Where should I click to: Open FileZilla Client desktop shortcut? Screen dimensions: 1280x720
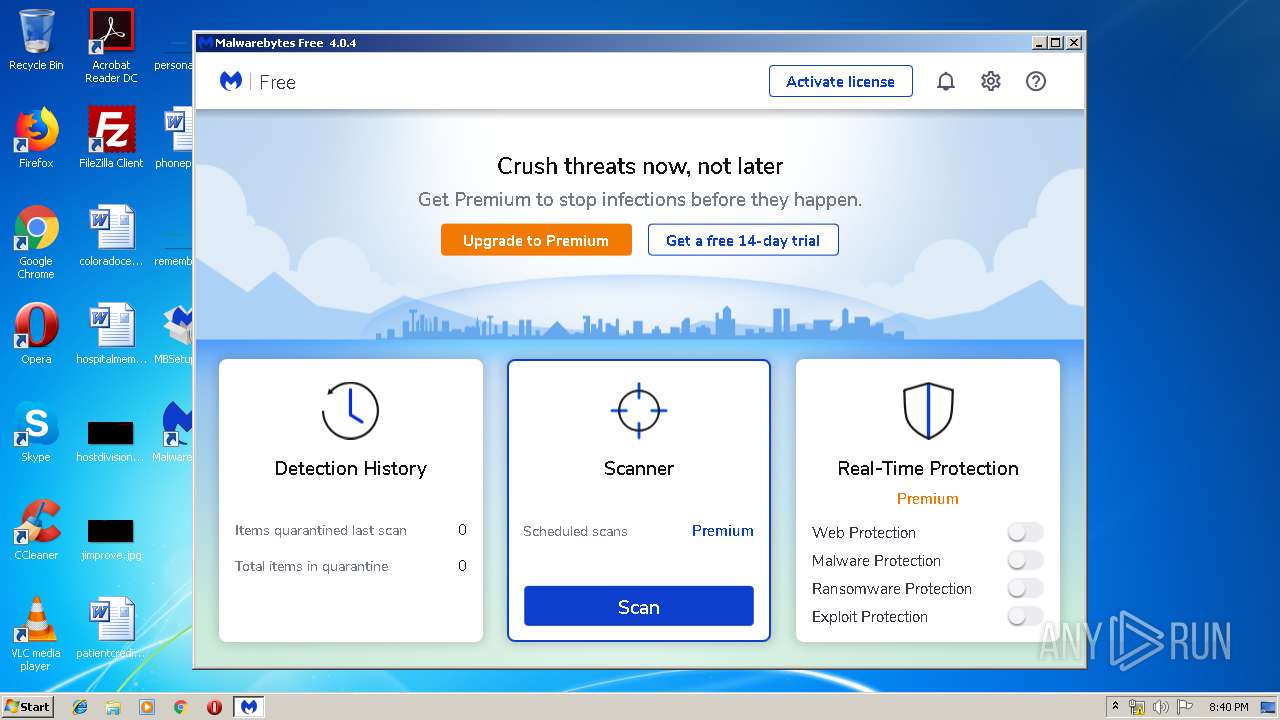point(111,138)
